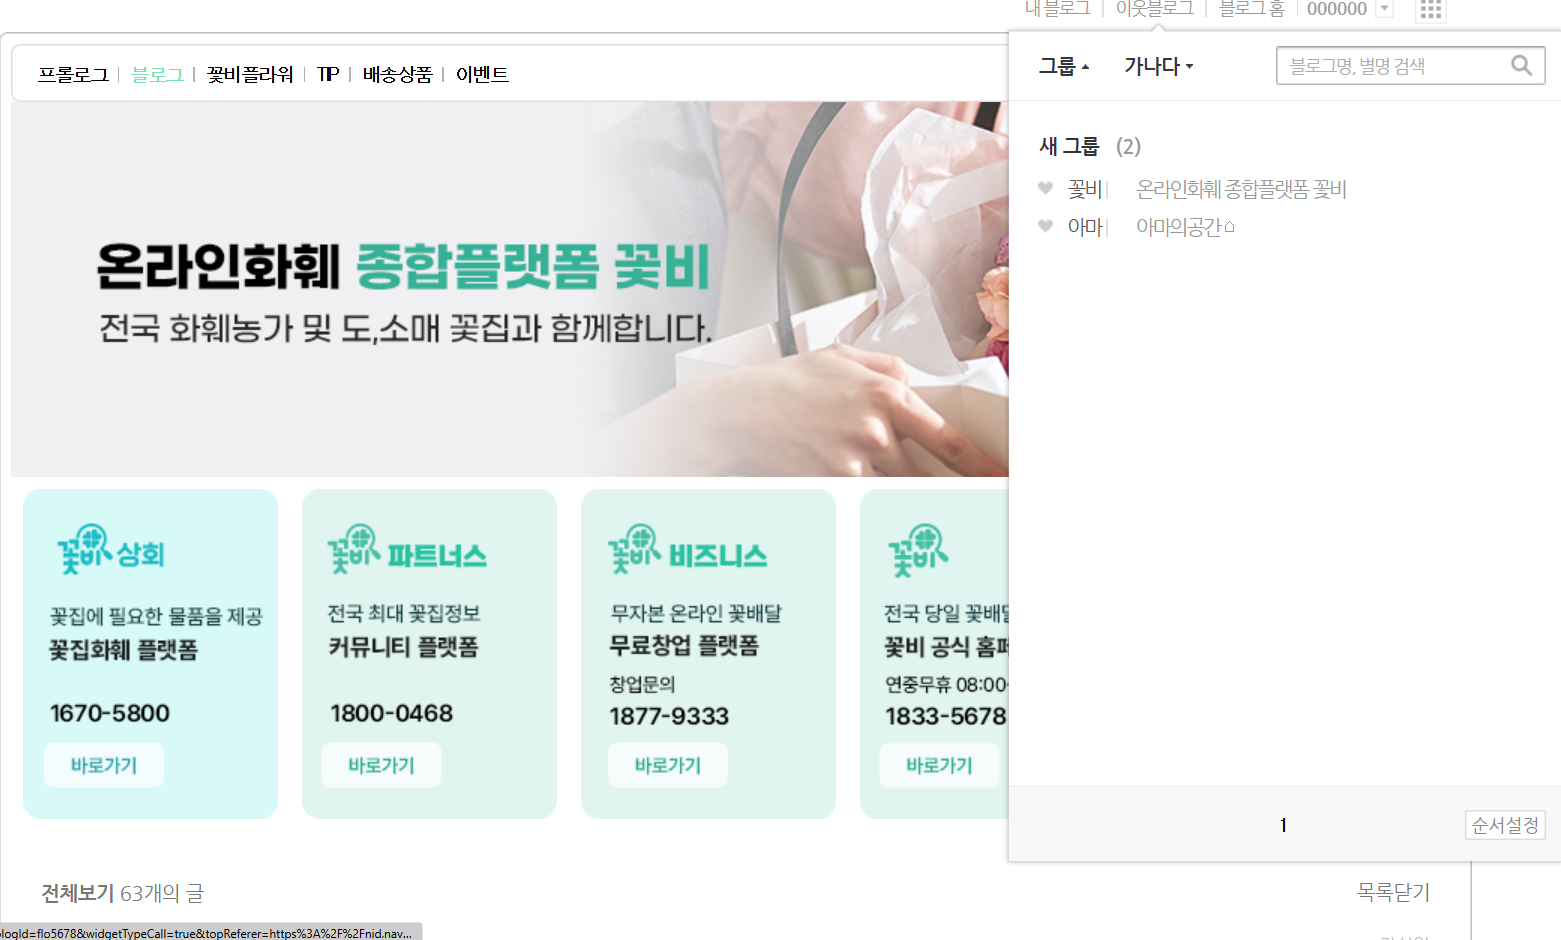The height and width of the screenshot is (940, 1561).
Task: Click phone number 1800-0468
Action: tap(391, 713)
